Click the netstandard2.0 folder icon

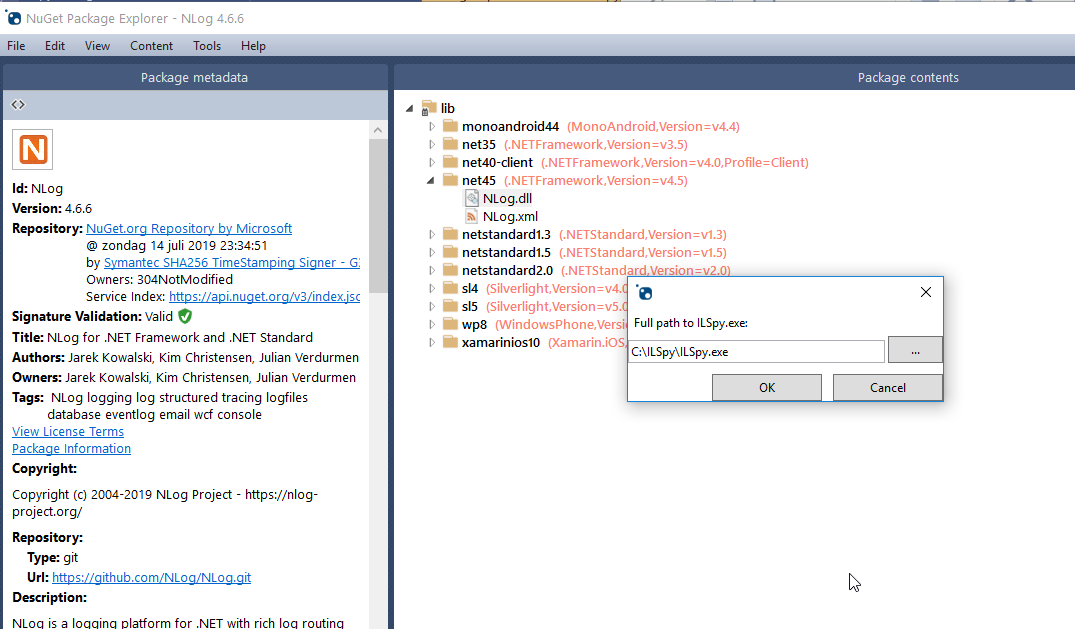450,270
